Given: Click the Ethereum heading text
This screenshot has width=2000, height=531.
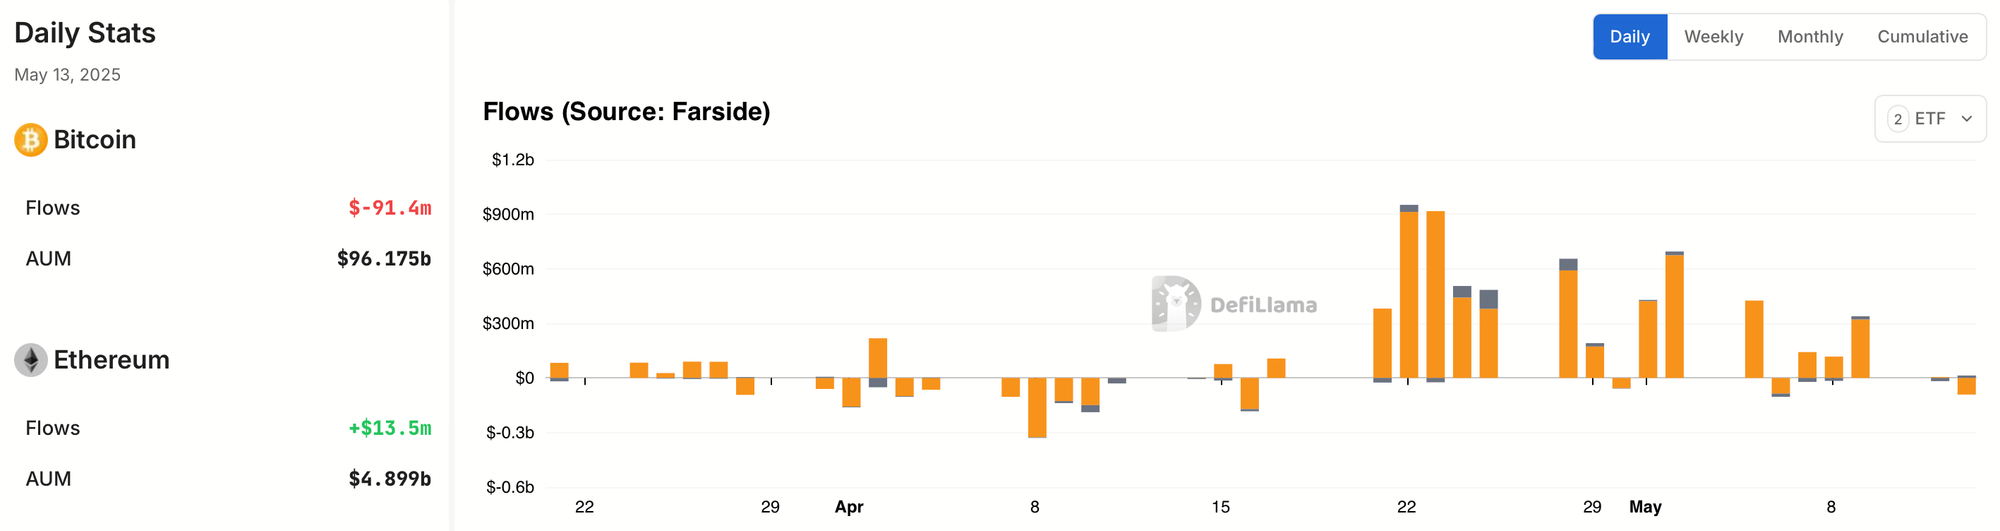Looking at the screenshot, I should coord(112,360).
